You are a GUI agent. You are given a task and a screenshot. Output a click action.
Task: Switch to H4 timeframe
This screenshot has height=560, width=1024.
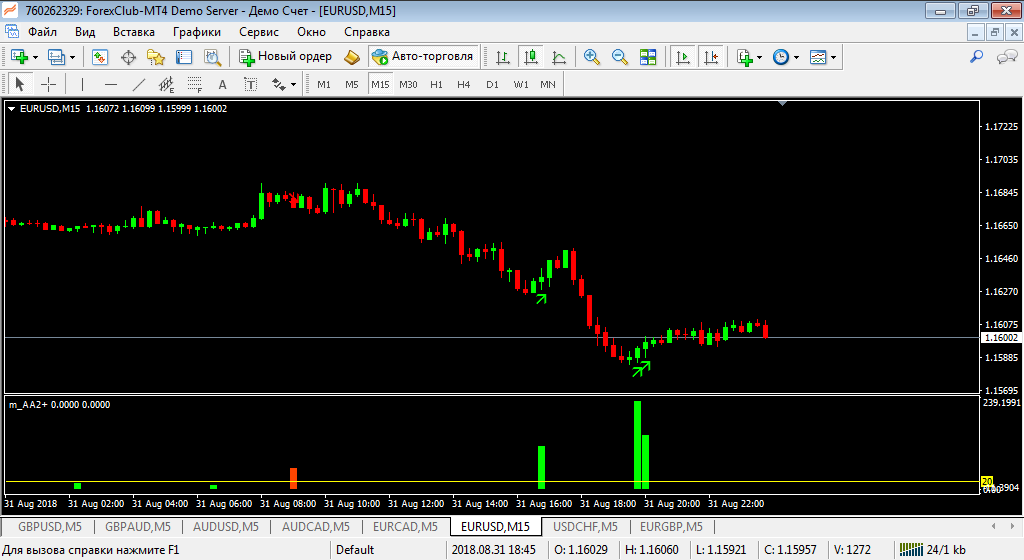(464, 84)
